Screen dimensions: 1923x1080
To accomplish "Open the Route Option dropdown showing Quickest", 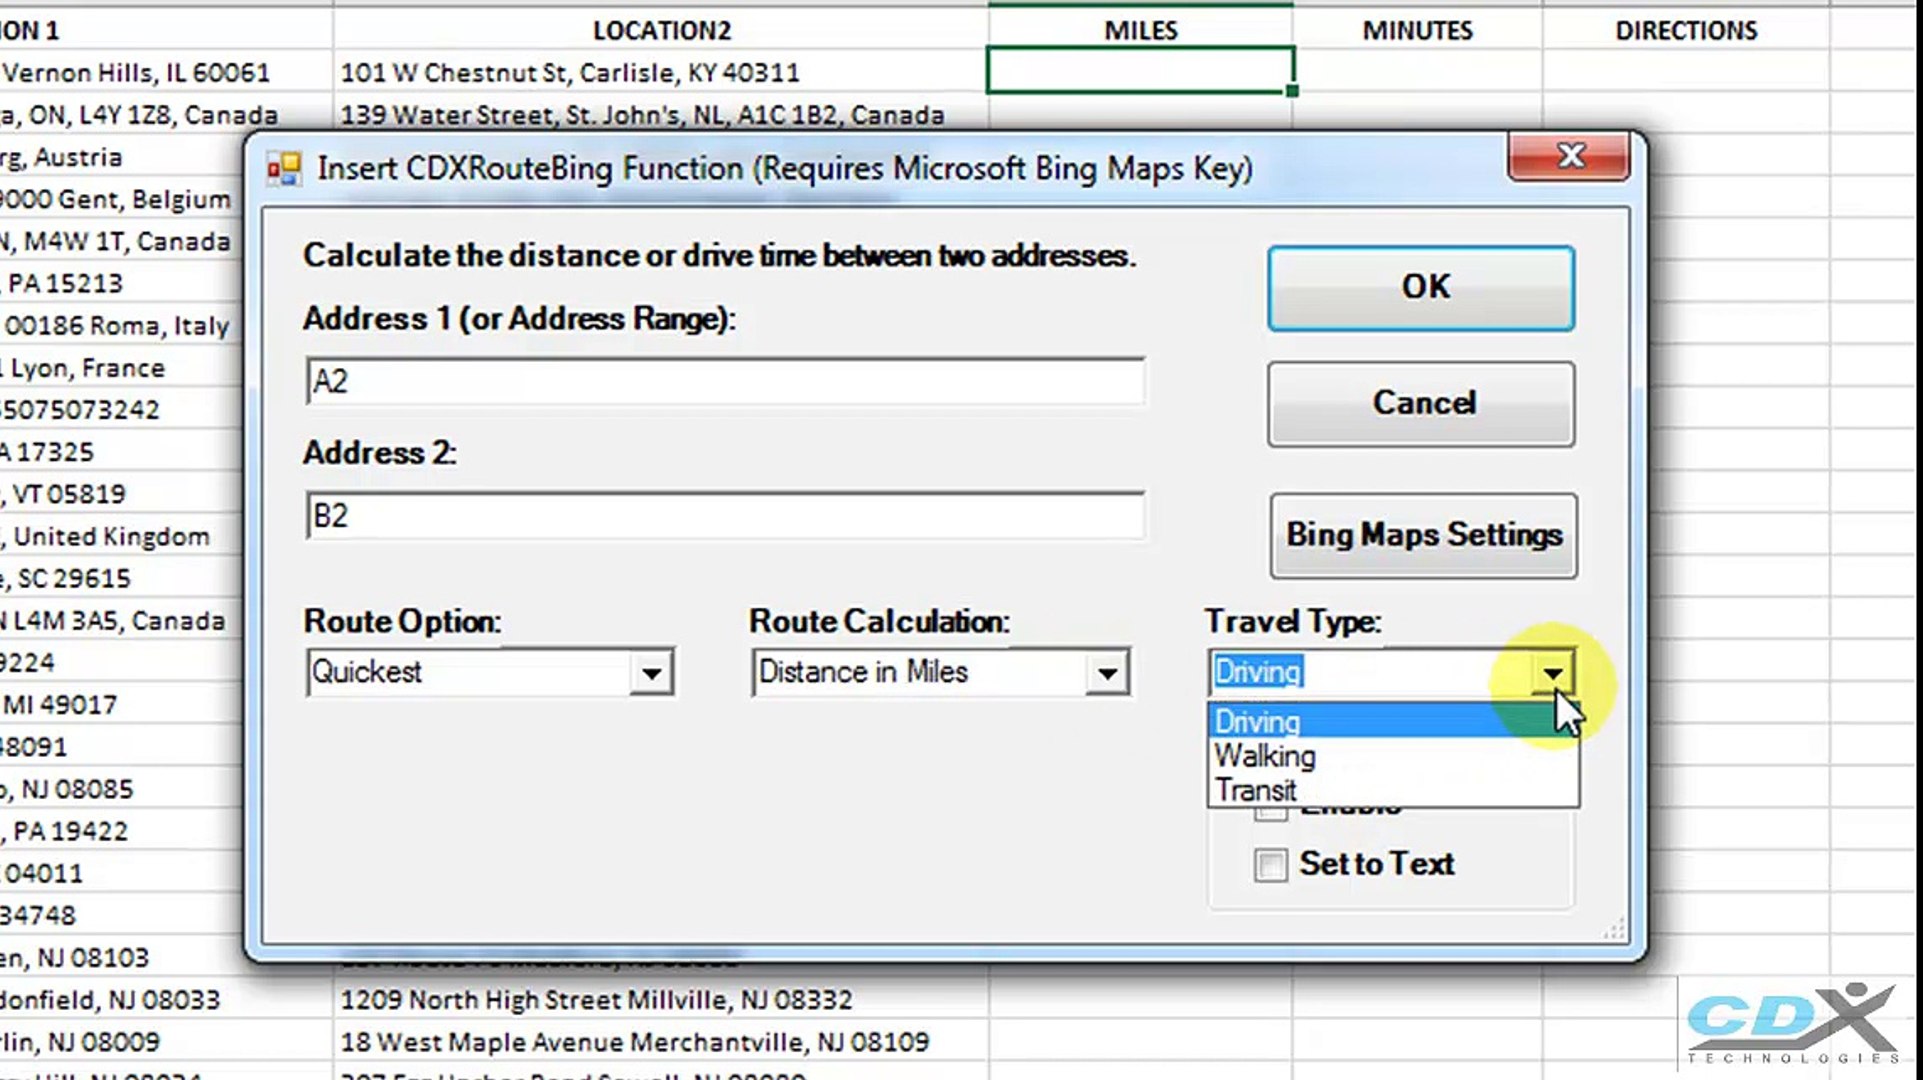I will point(651,672).
